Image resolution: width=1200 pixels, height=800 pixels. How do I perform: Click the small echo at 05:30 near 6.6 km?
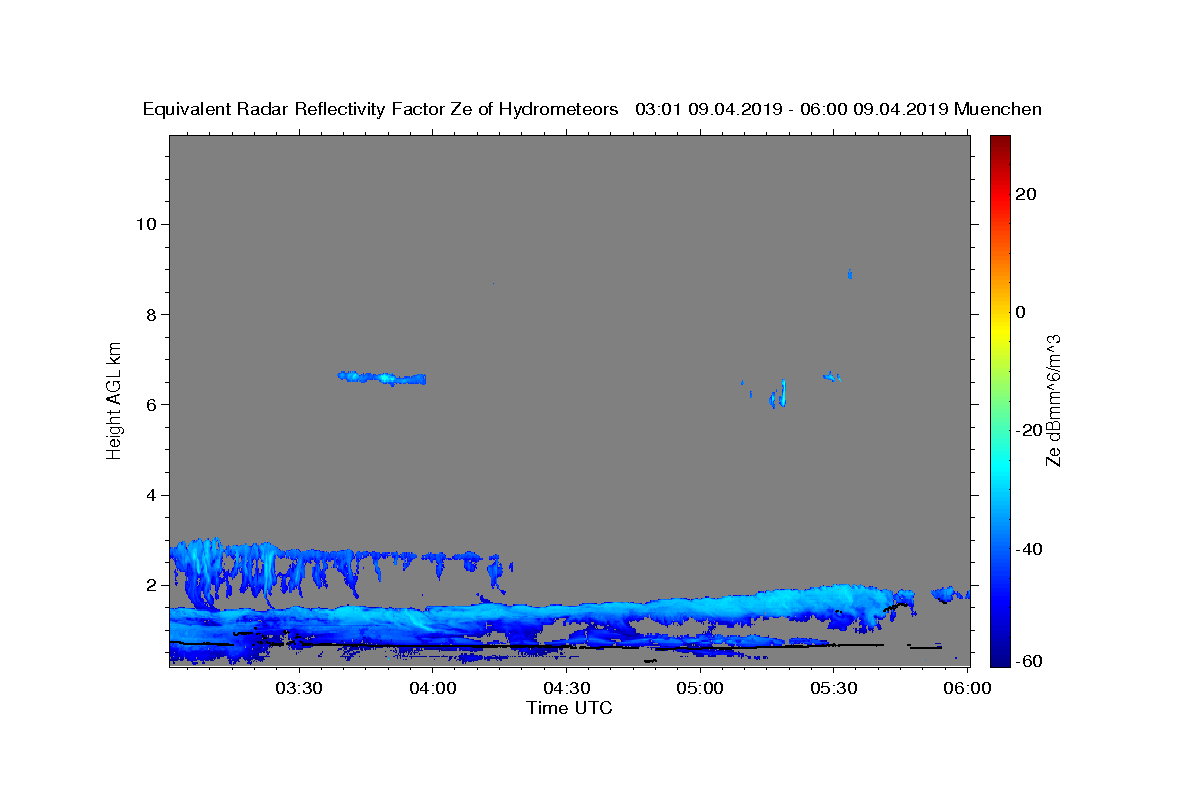pyautogui.click(x=831, y=376)
